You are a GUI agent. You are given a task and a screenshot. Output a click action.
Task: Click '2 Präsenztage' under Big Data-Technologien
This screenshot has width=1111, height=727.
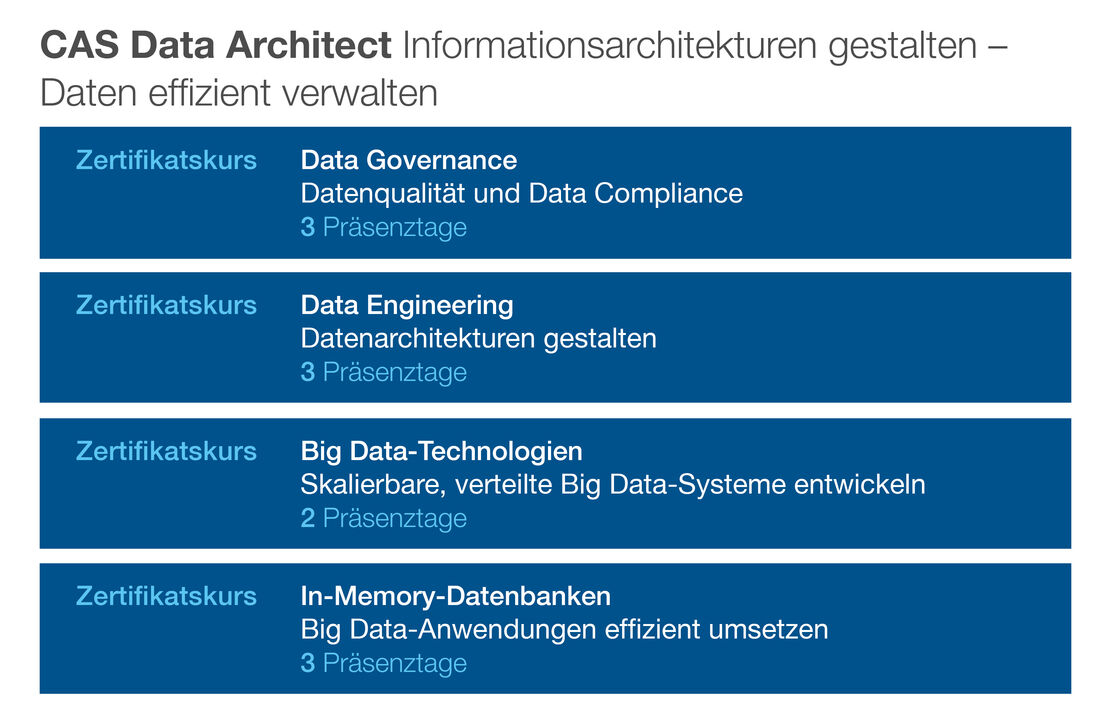(x=383, y=519)
